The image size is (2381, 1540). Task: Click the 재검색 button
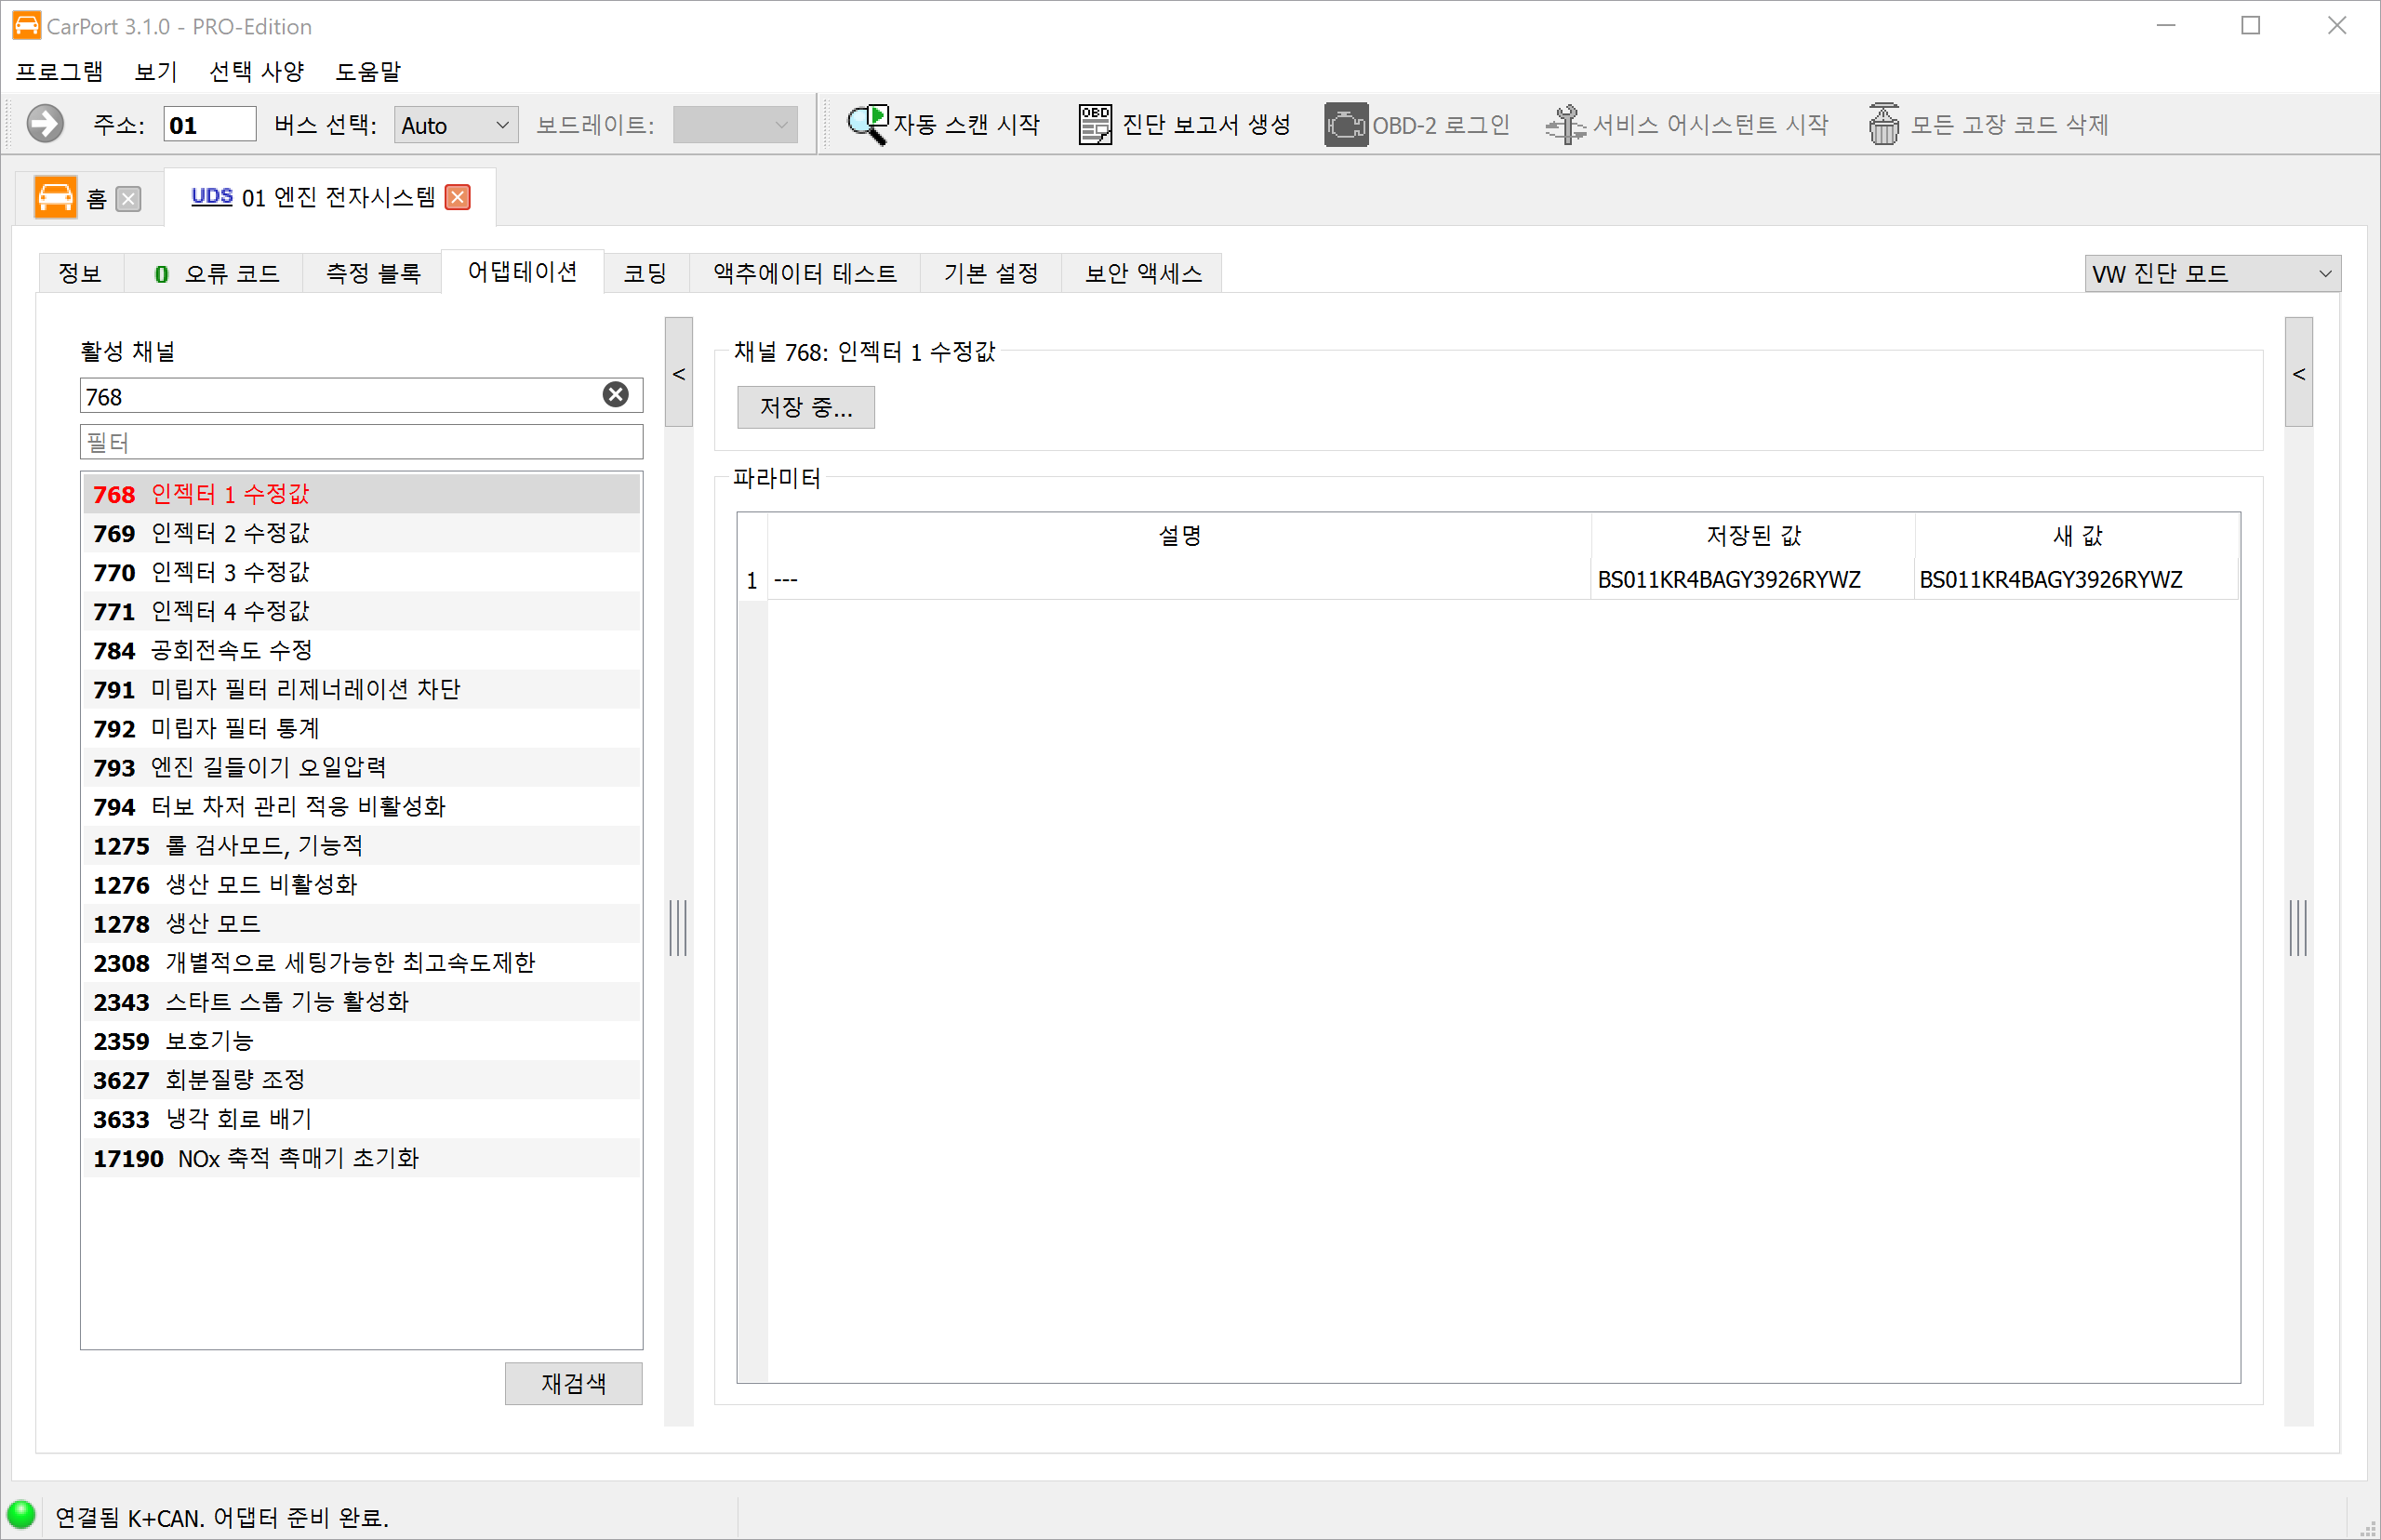coord(573,1383)
